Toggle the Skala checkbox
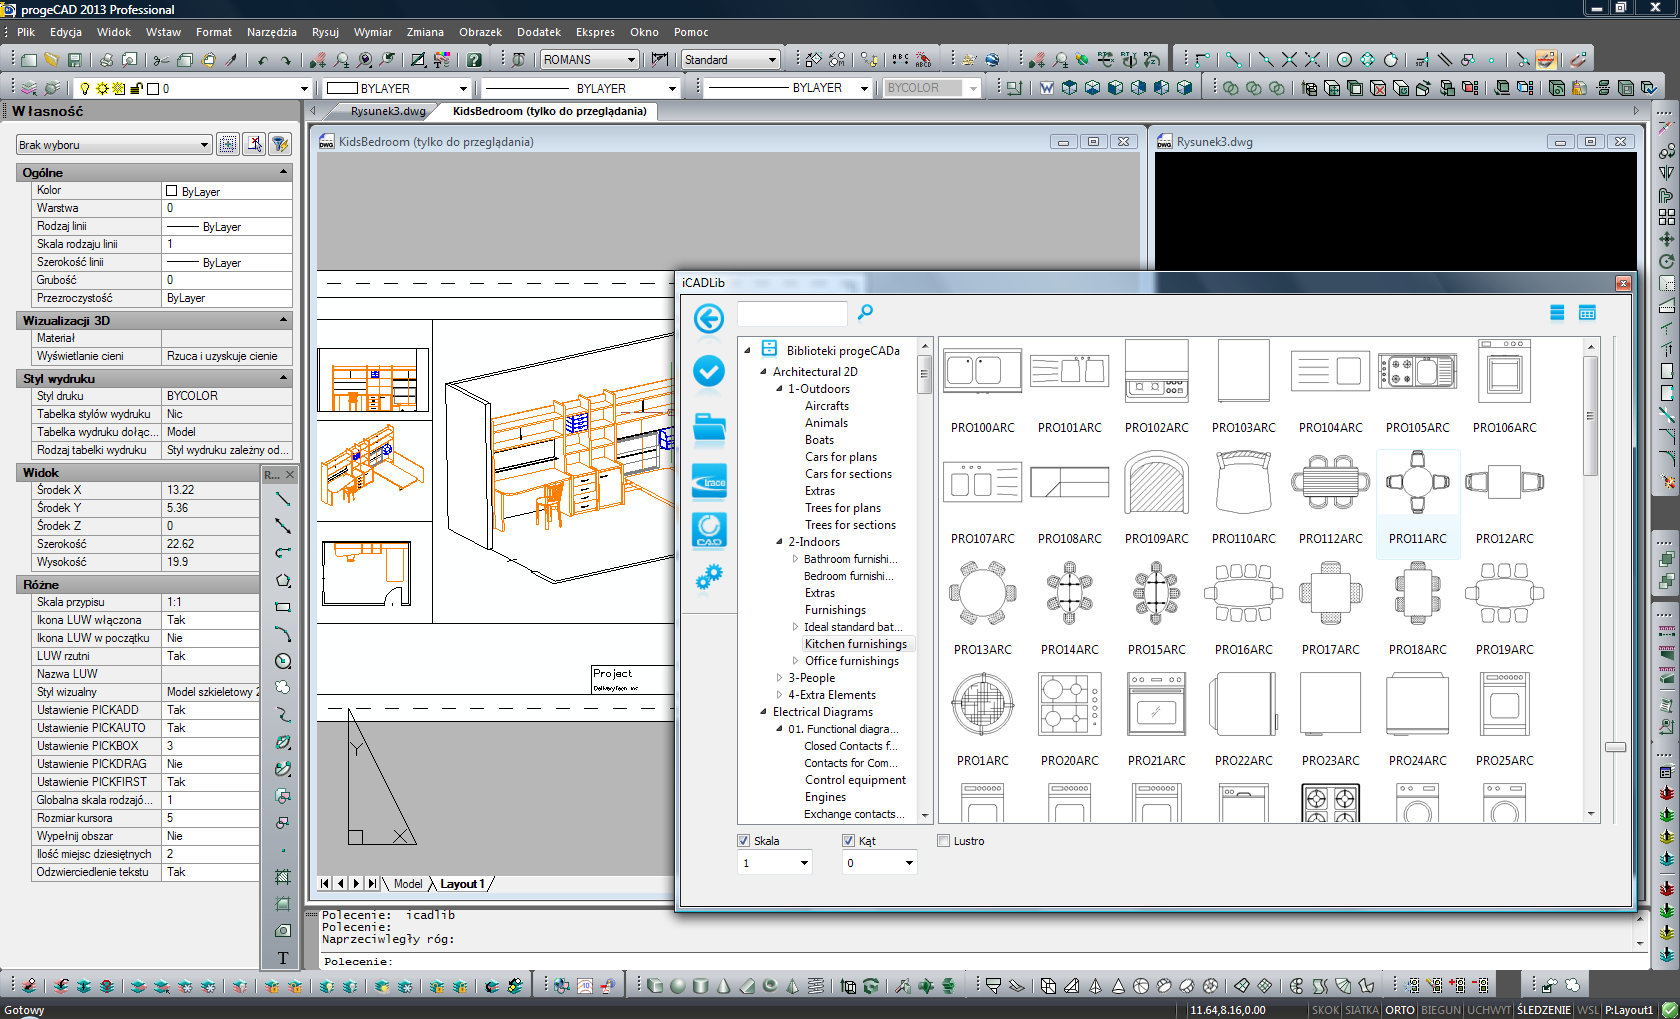The height and width of the screenshot is (1019, 1680). coord(743,841)
